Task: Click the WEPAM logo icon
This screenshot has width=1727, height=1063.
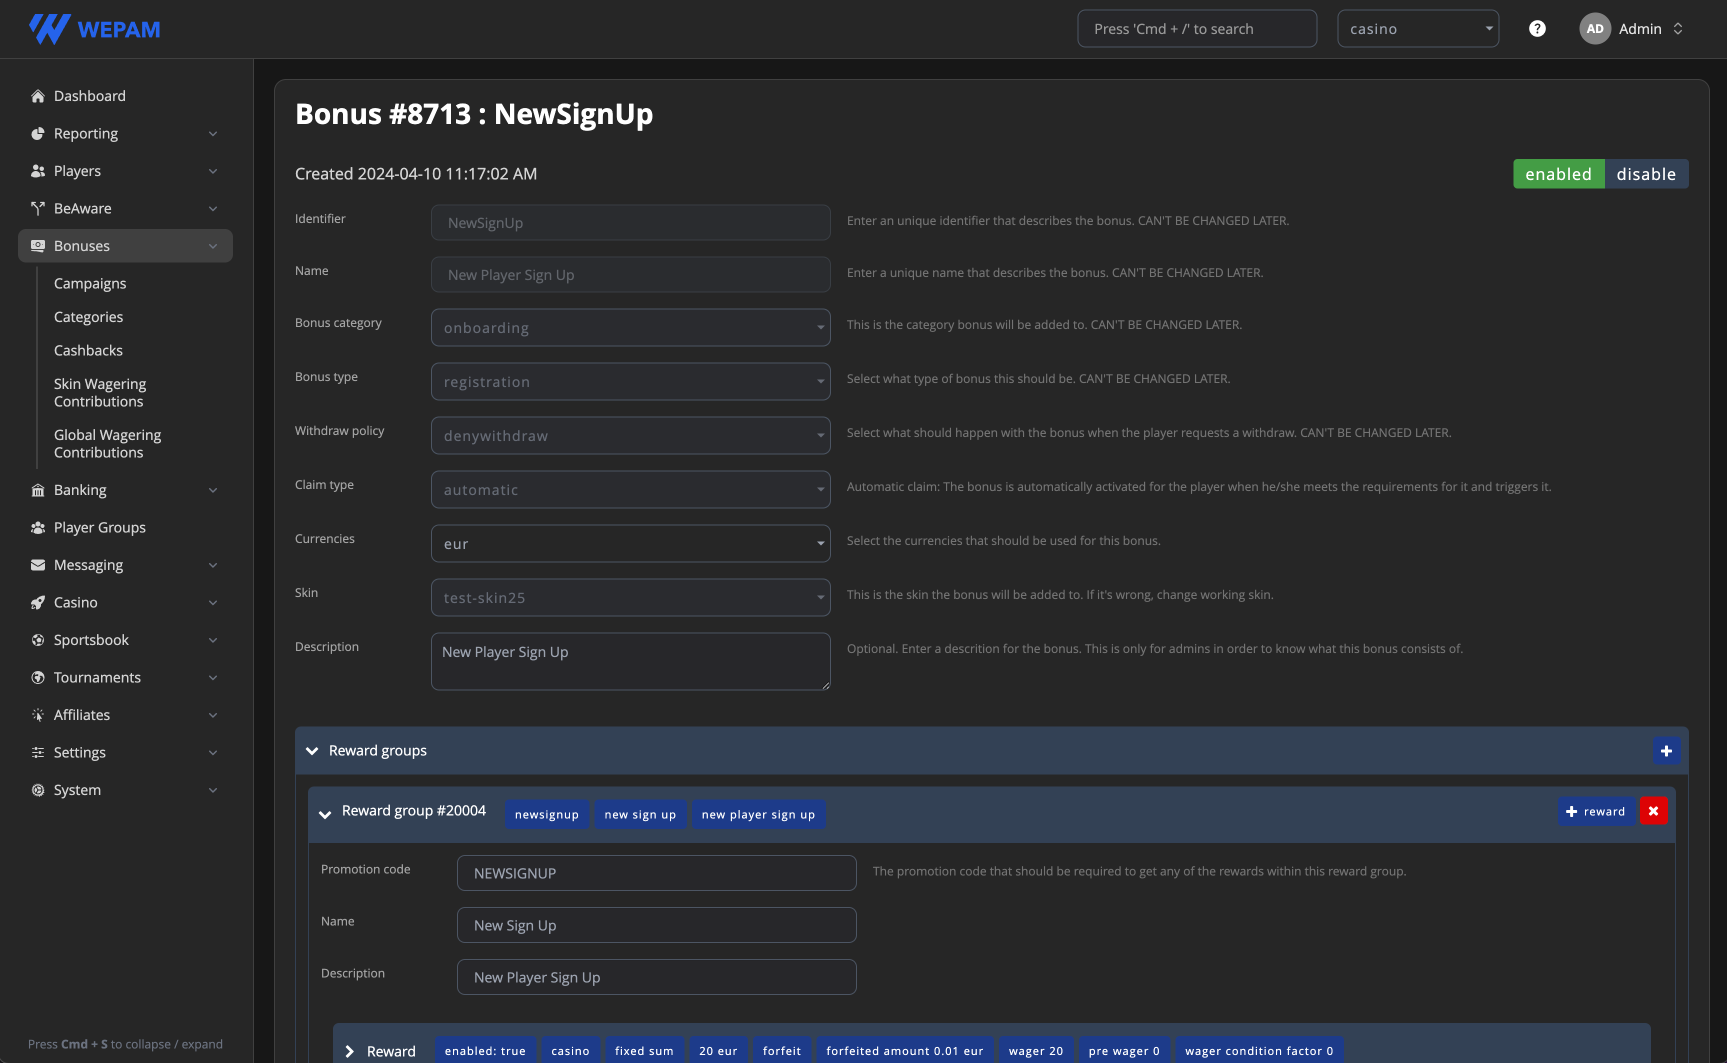Action: pos(49,29)
